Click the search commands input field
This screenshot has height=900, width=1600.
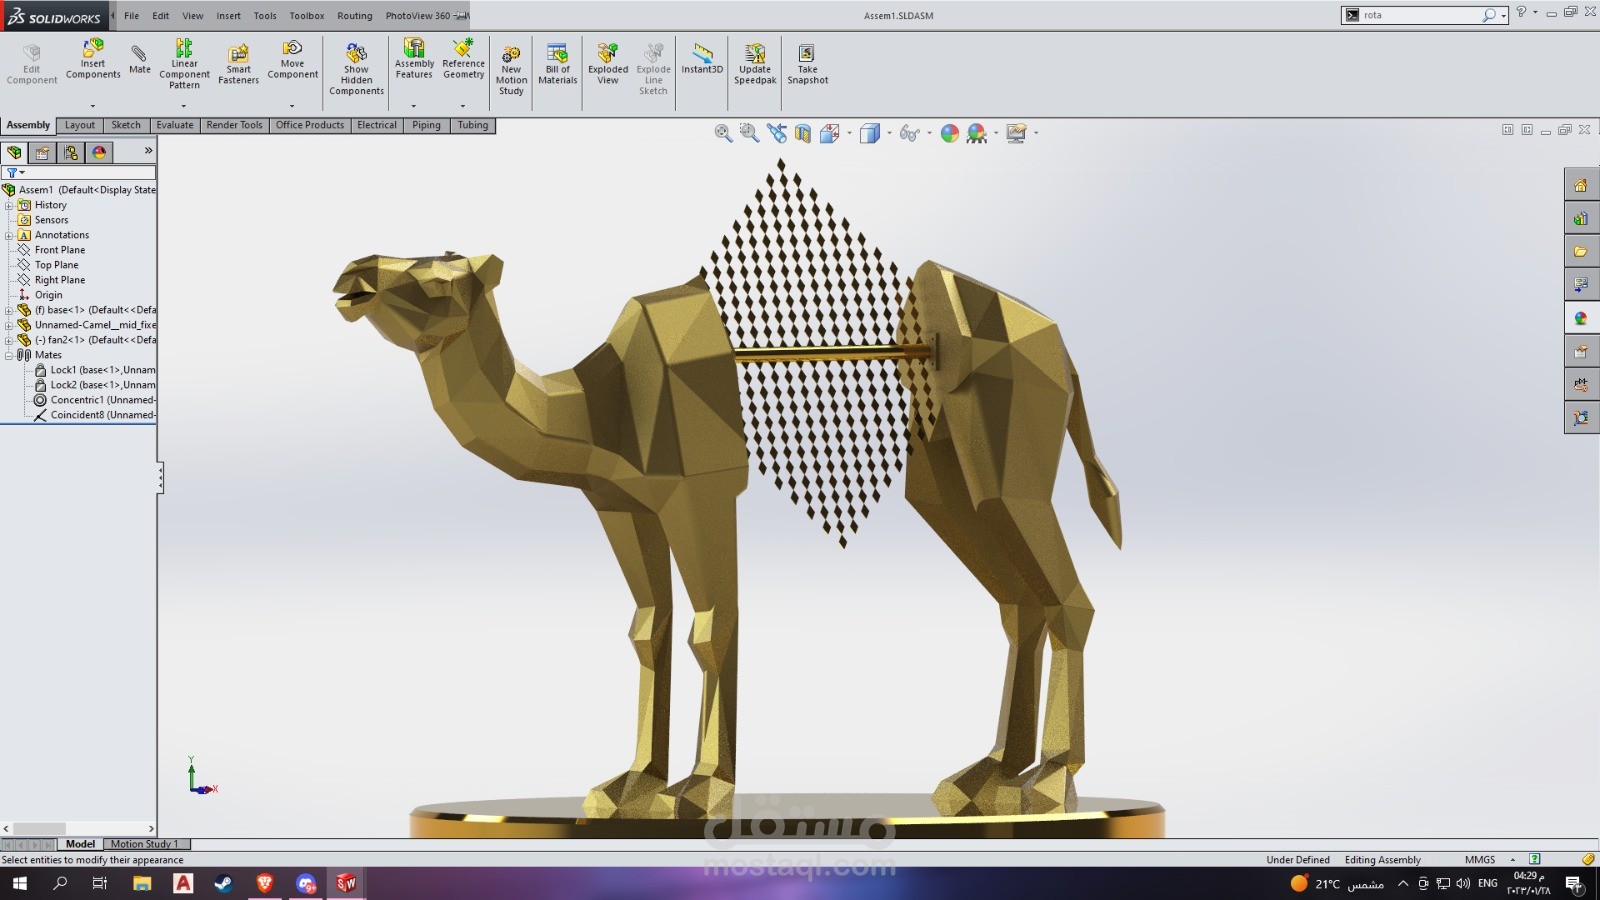click(1420, 15)
